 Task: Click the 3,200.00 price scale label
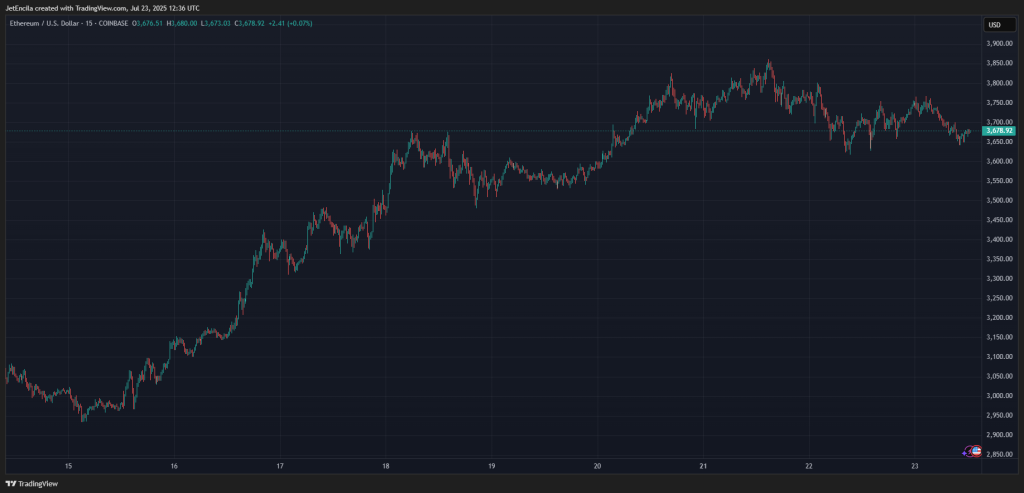click(x=999, y=317)
